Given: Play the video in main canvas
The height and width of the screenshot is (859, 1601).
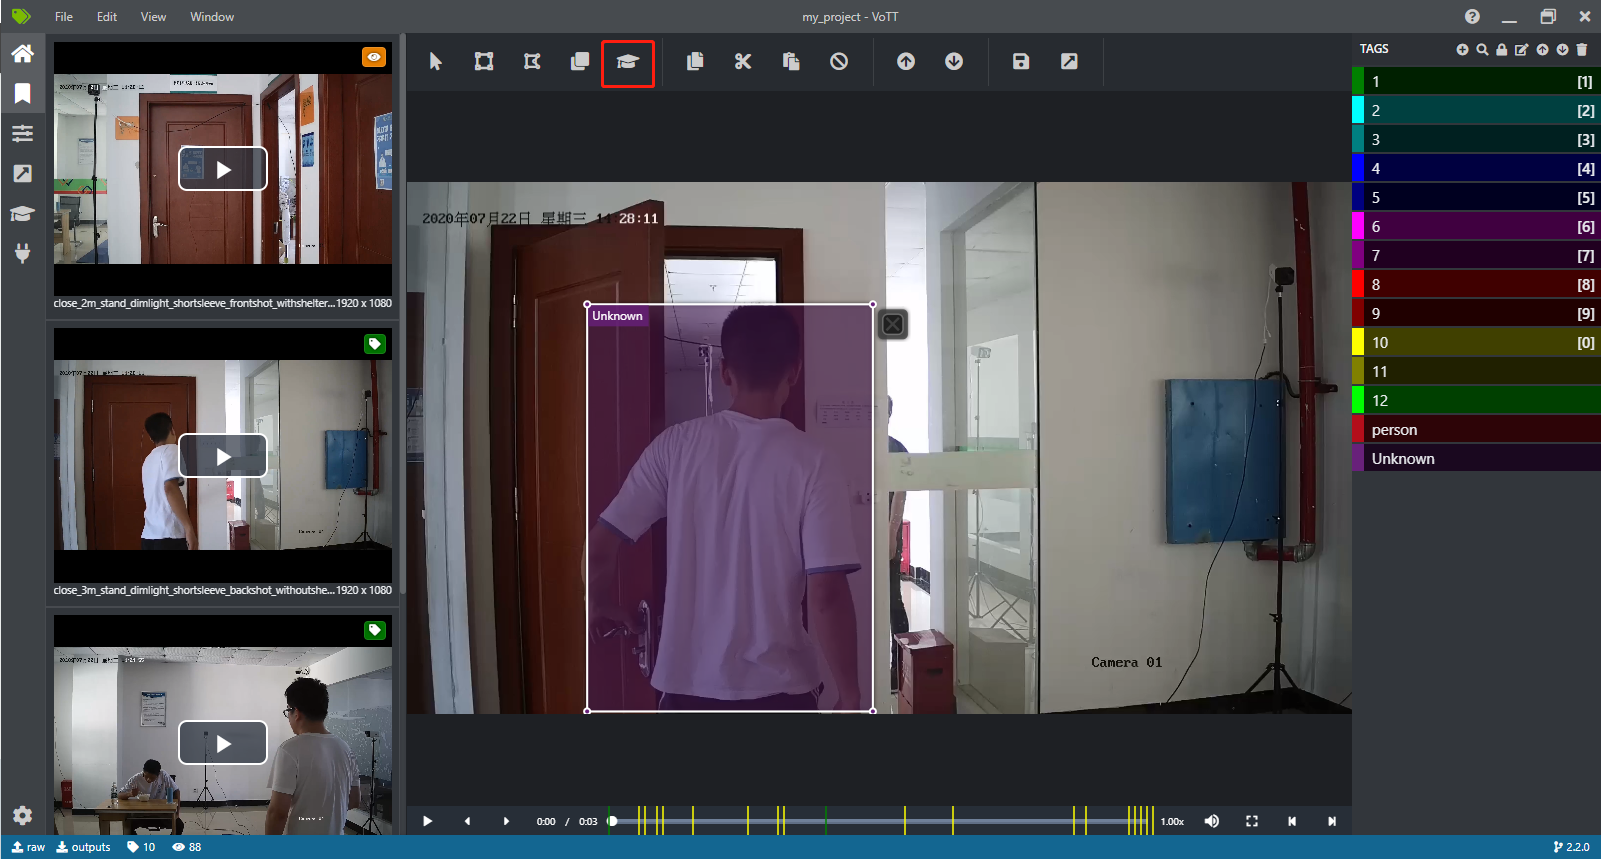Looking at the screenshot, I should click(x=427, y=821).
